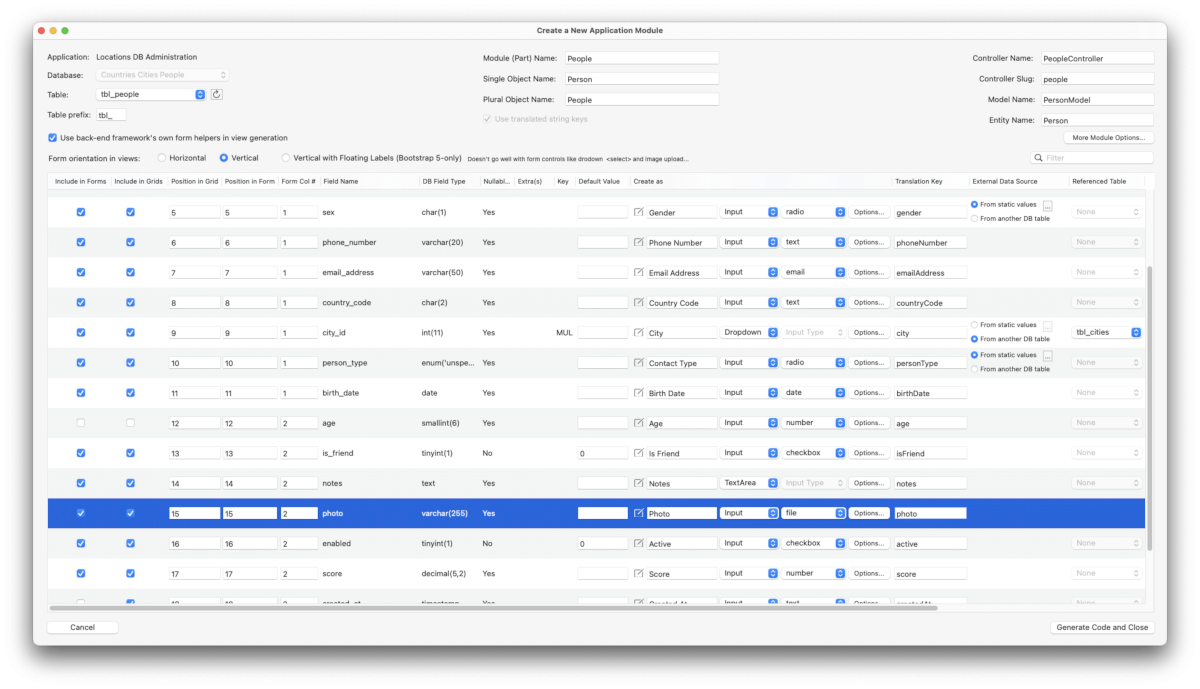Click the Field Name column header

click(341, 181)
